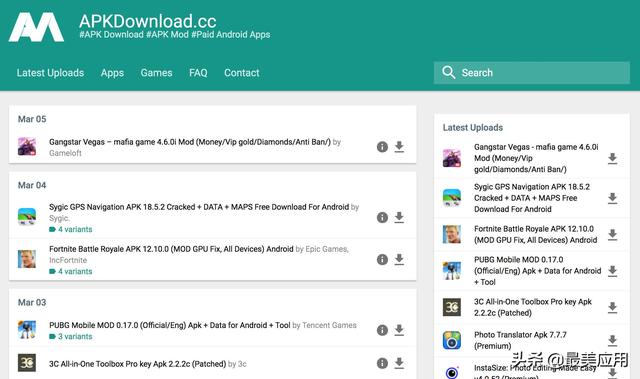Open the sidebar Fortnite app icon
This screenshot has width=640, height=379.
[452, 234]
